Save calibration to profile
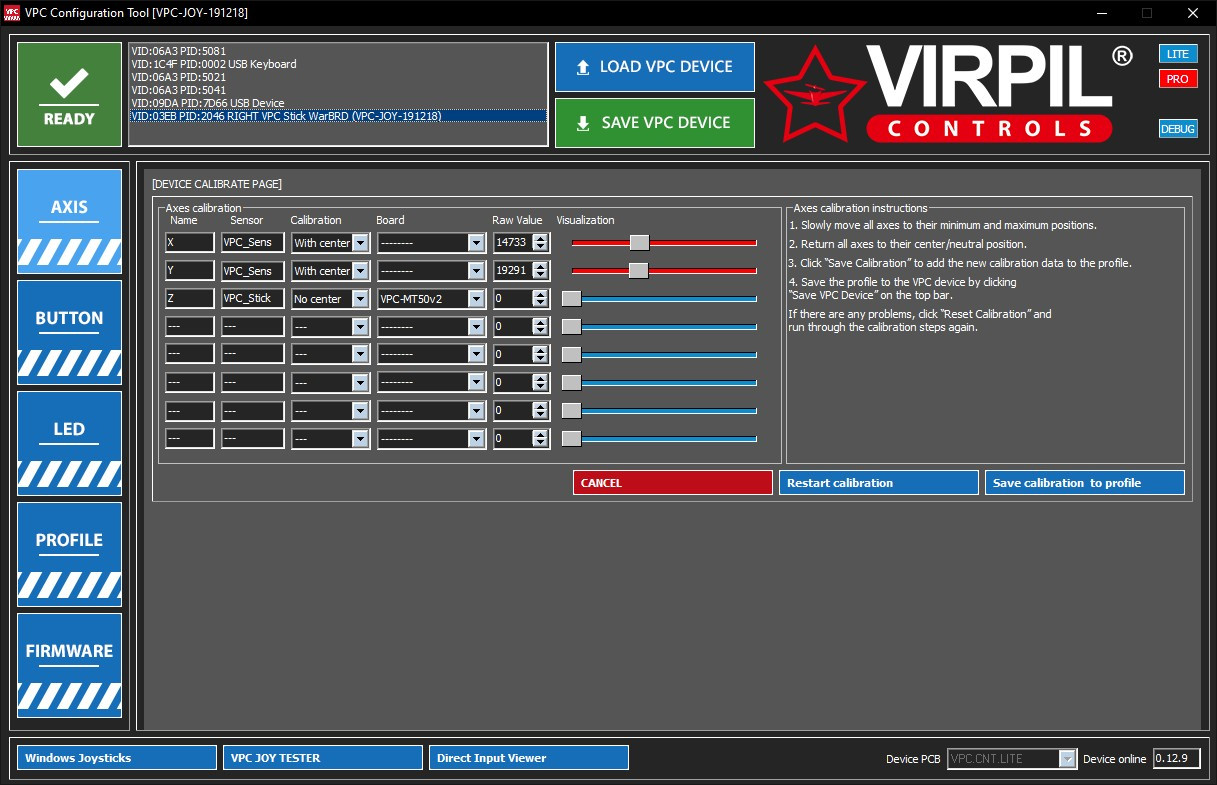 (x=1085, y=483)
